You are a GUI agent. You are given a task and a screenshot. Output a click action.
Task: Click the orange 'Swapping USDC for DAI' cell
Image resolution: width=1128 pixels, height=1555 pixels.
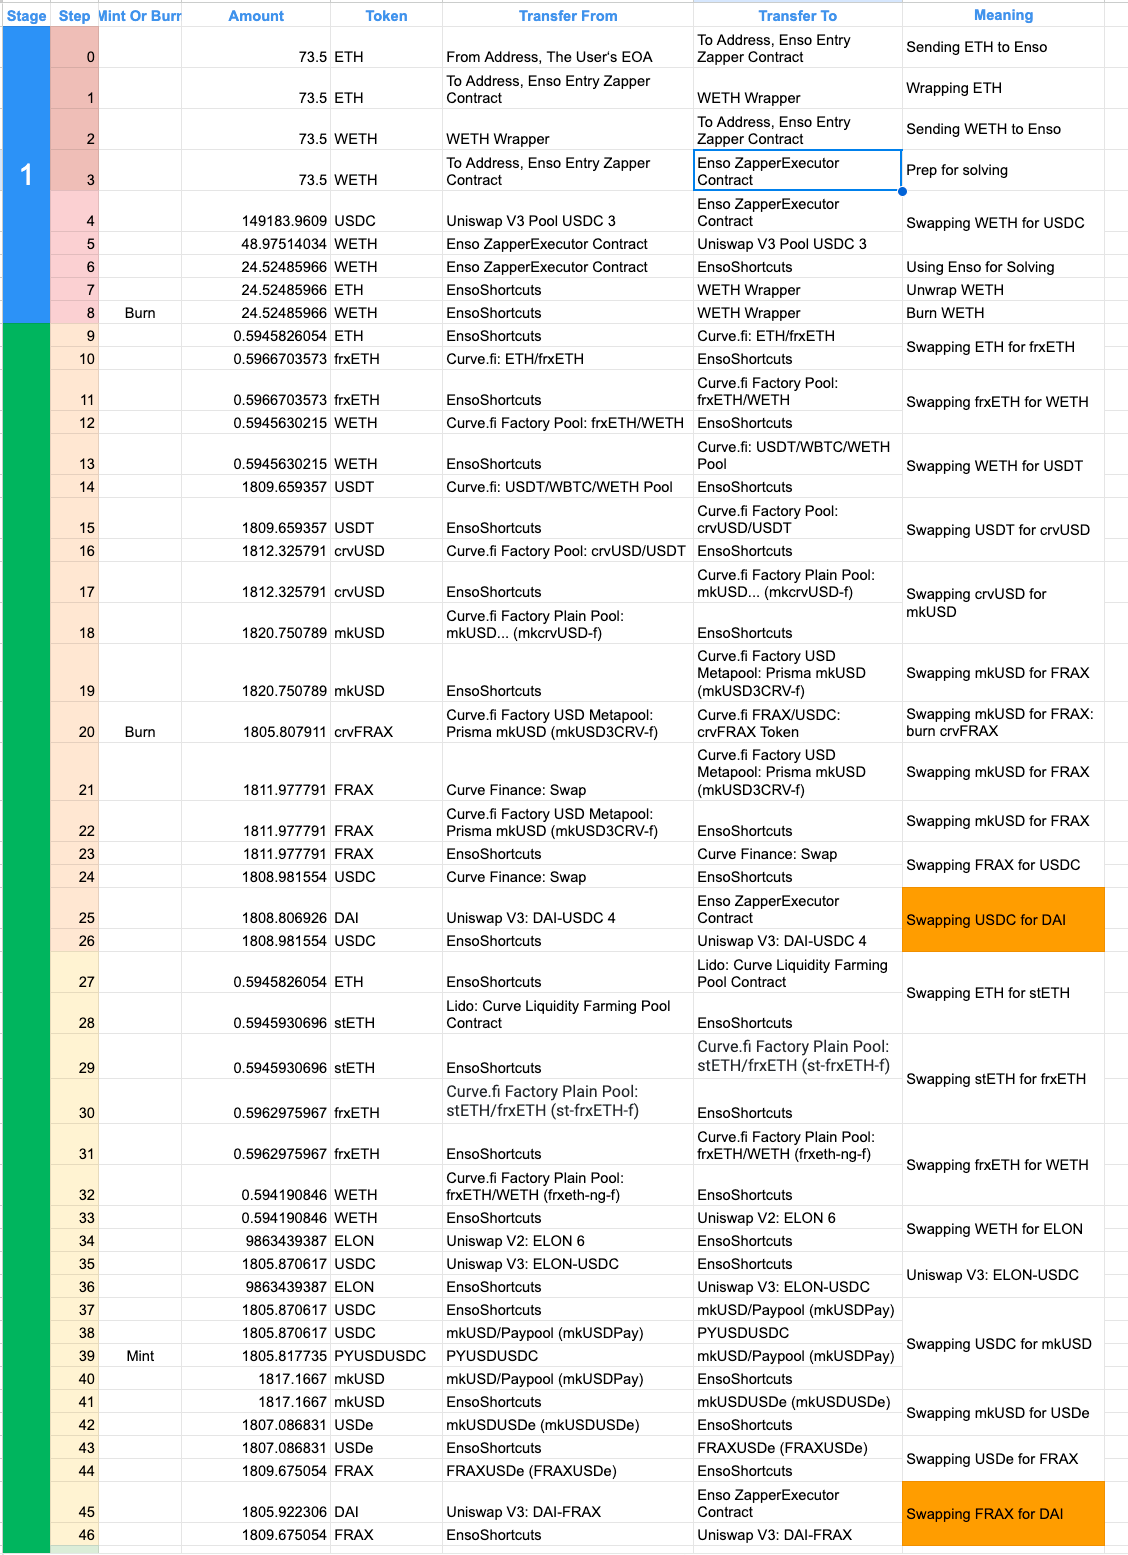click(1003, 920)
